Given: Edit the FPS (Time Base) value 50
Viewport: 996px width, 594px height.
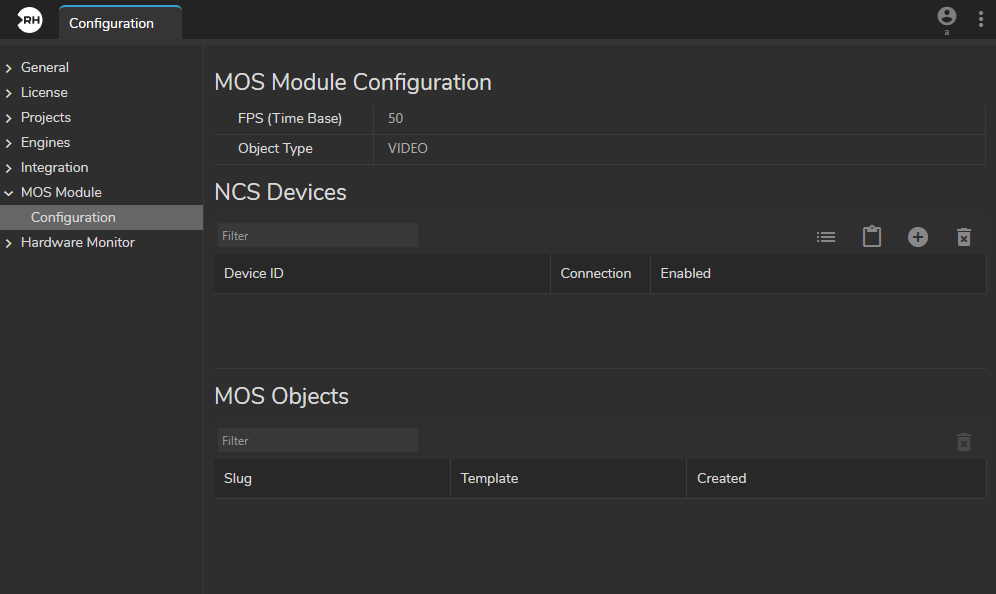Looking at the screenshot, I should coord(396,118).
